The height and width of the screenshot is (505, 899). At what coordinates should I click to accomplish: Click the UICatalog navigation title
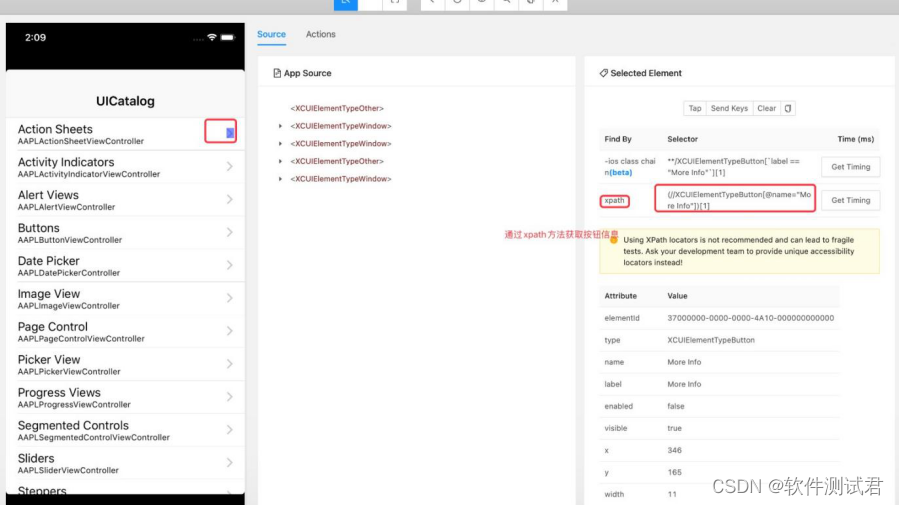point(125,101)
